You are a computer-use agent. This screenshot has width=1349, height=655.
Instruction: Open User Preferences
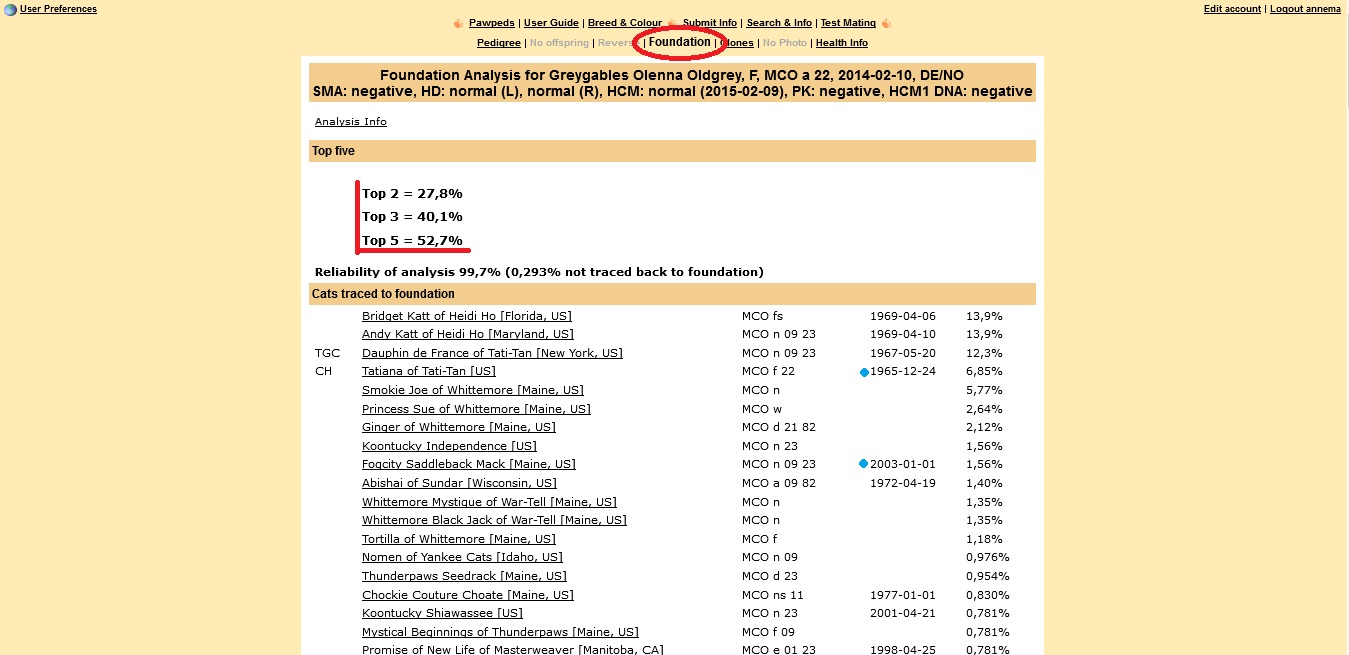[x=58, y=9]
